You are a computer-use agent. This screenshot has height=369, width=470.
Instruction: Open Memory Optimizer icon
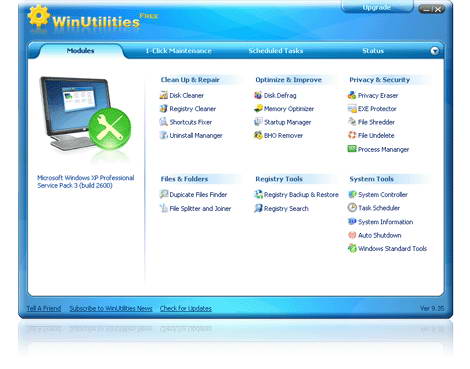point(258,108)
